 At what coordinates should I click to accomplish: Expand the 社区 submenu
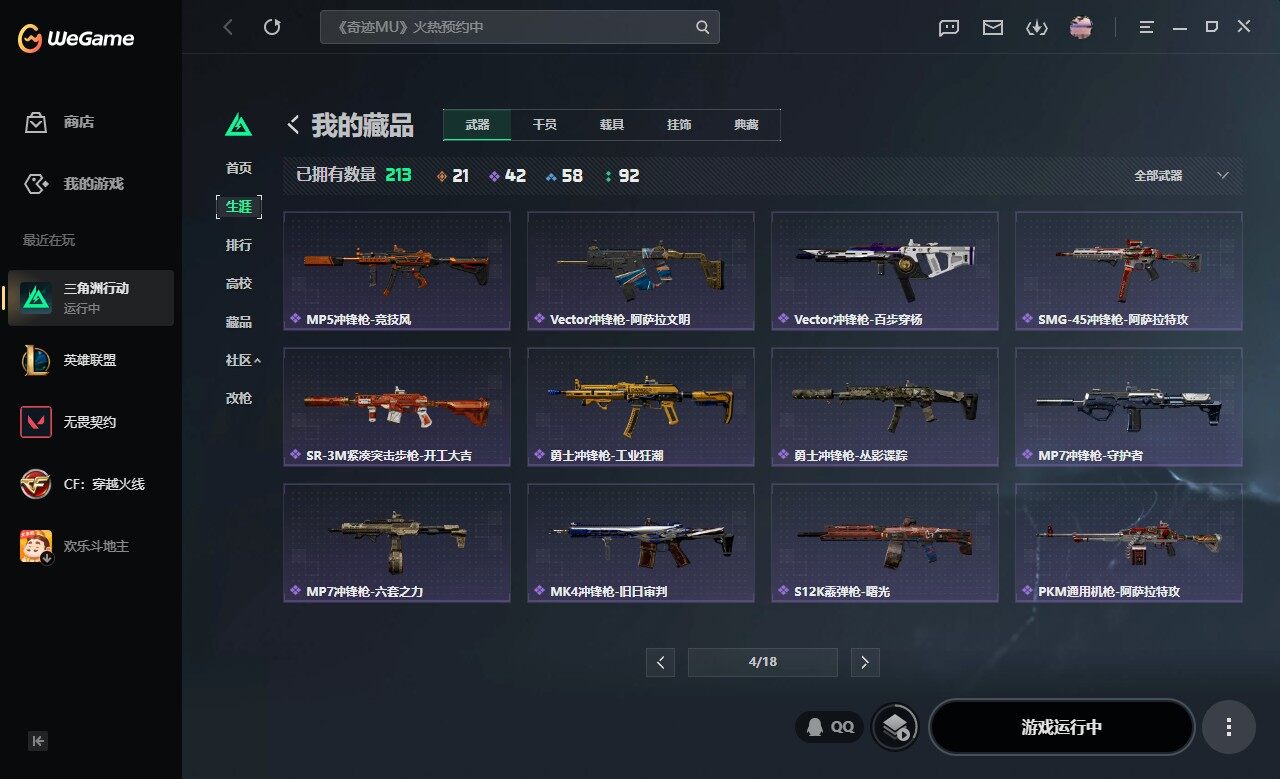pyautogui.click(x=243, y=360)
